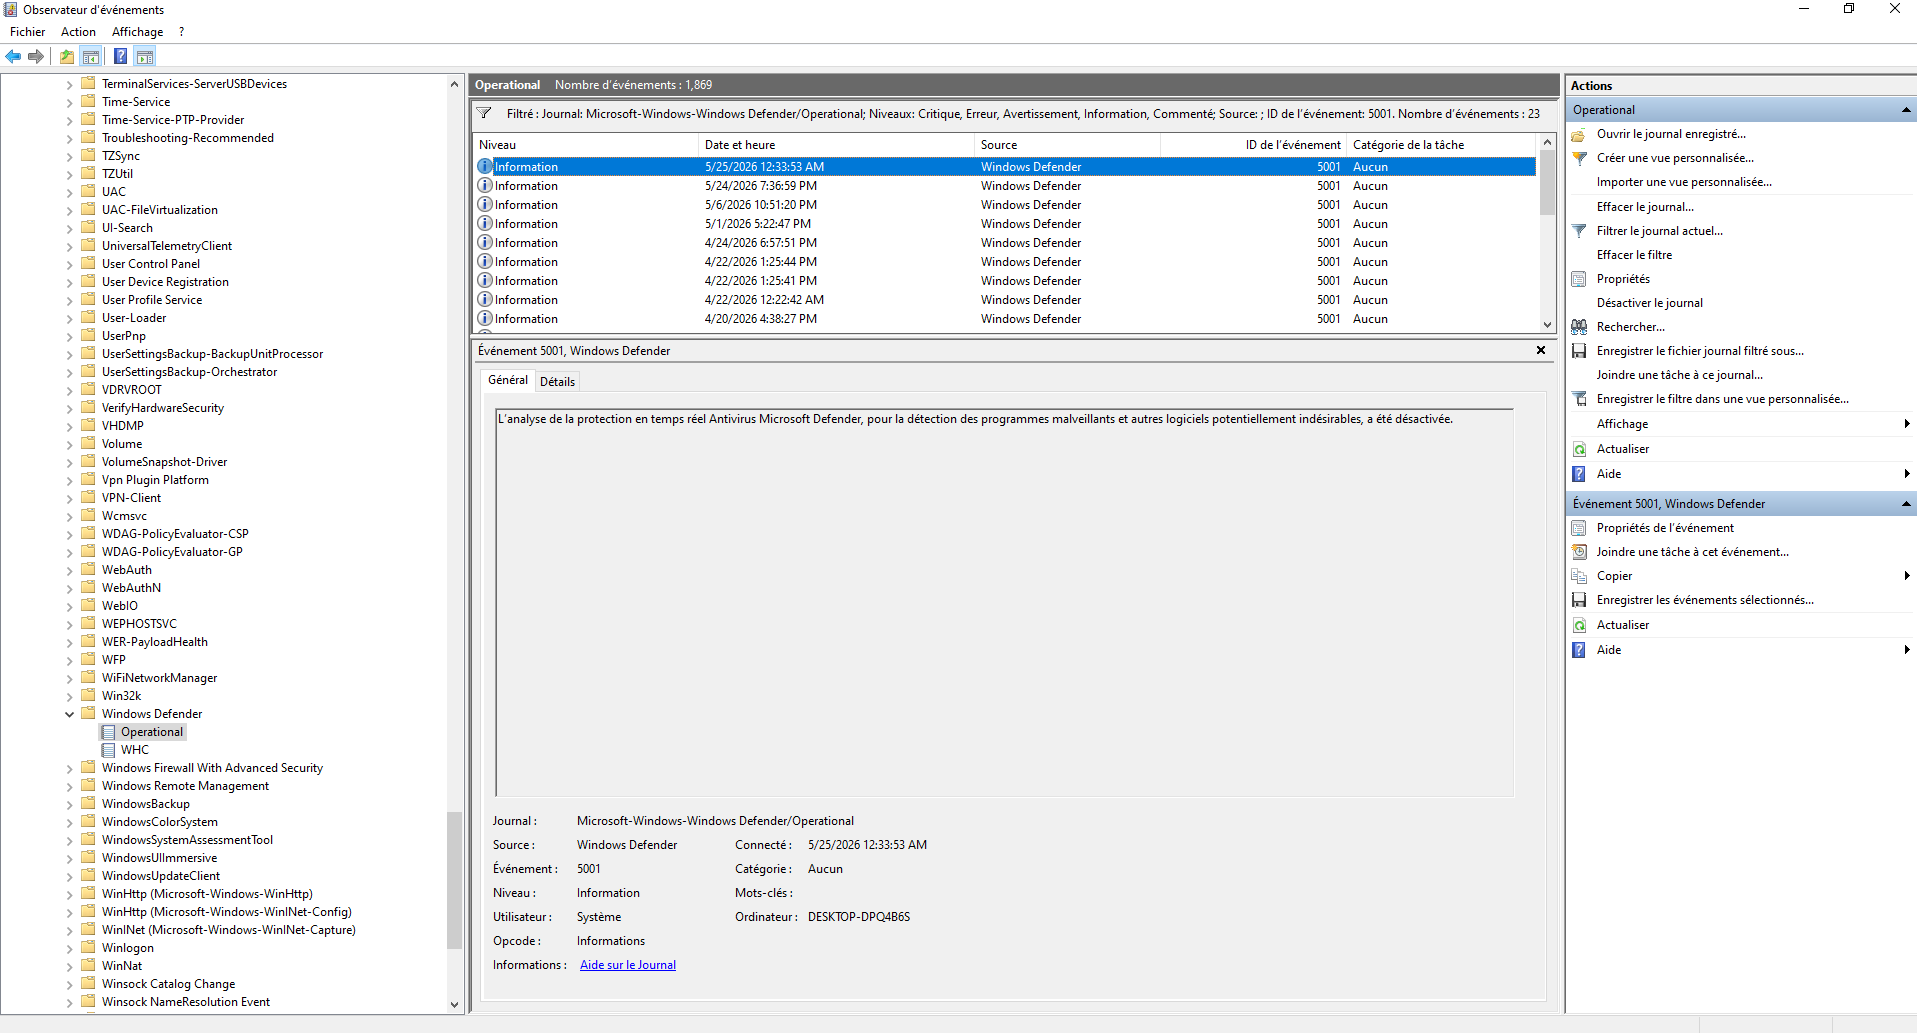Click the Propriétés icon in Actions pane
The image size is (1917, 1033).
1579,279
